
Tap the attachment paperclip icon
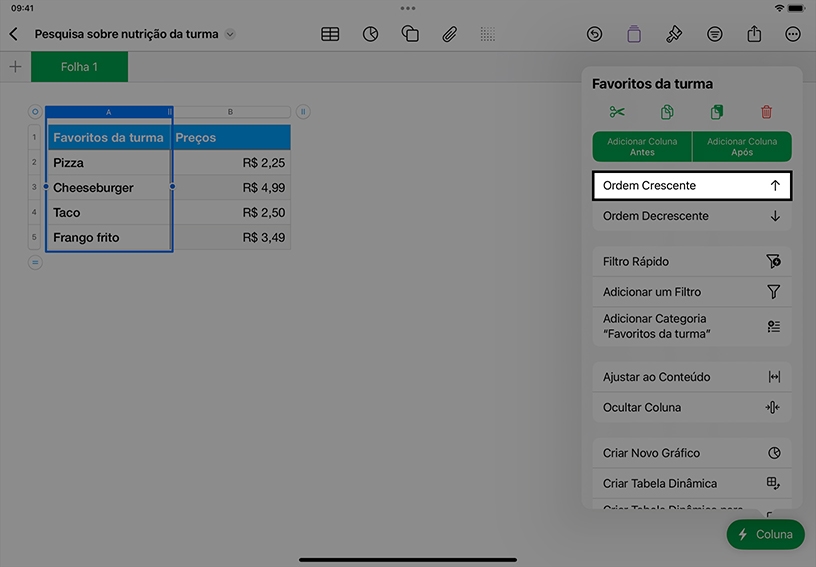pos(450,34)
